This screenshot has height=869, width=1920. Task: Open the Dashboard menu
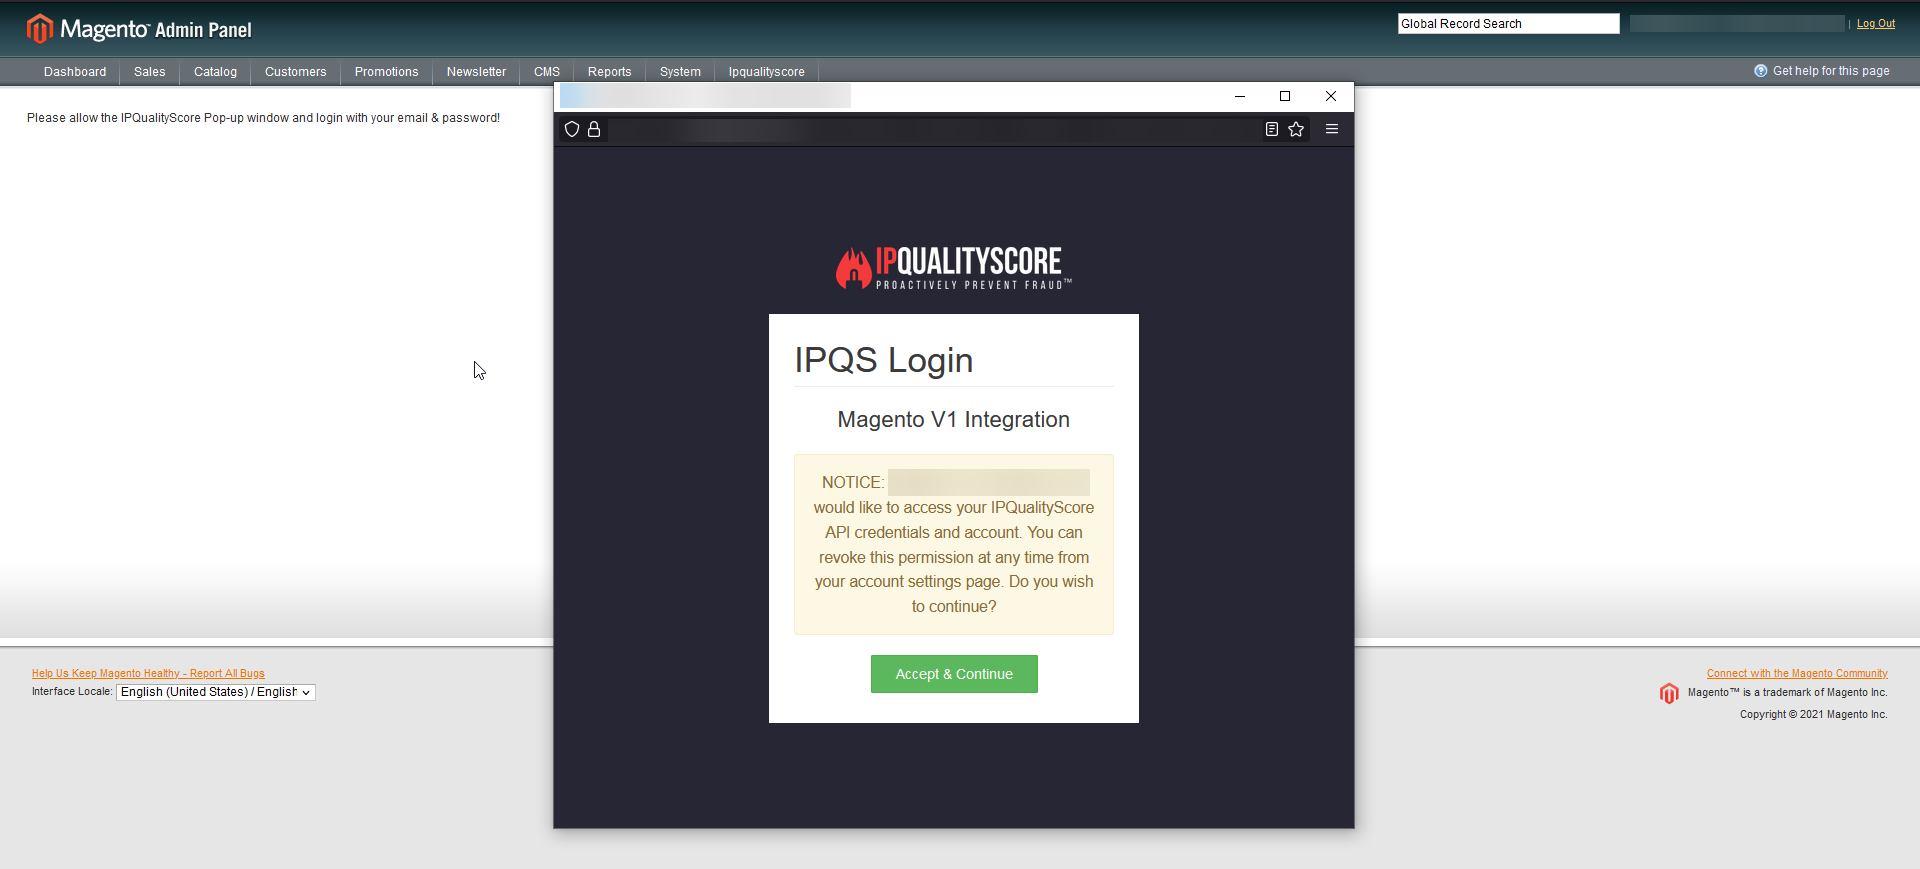(75, 72)
